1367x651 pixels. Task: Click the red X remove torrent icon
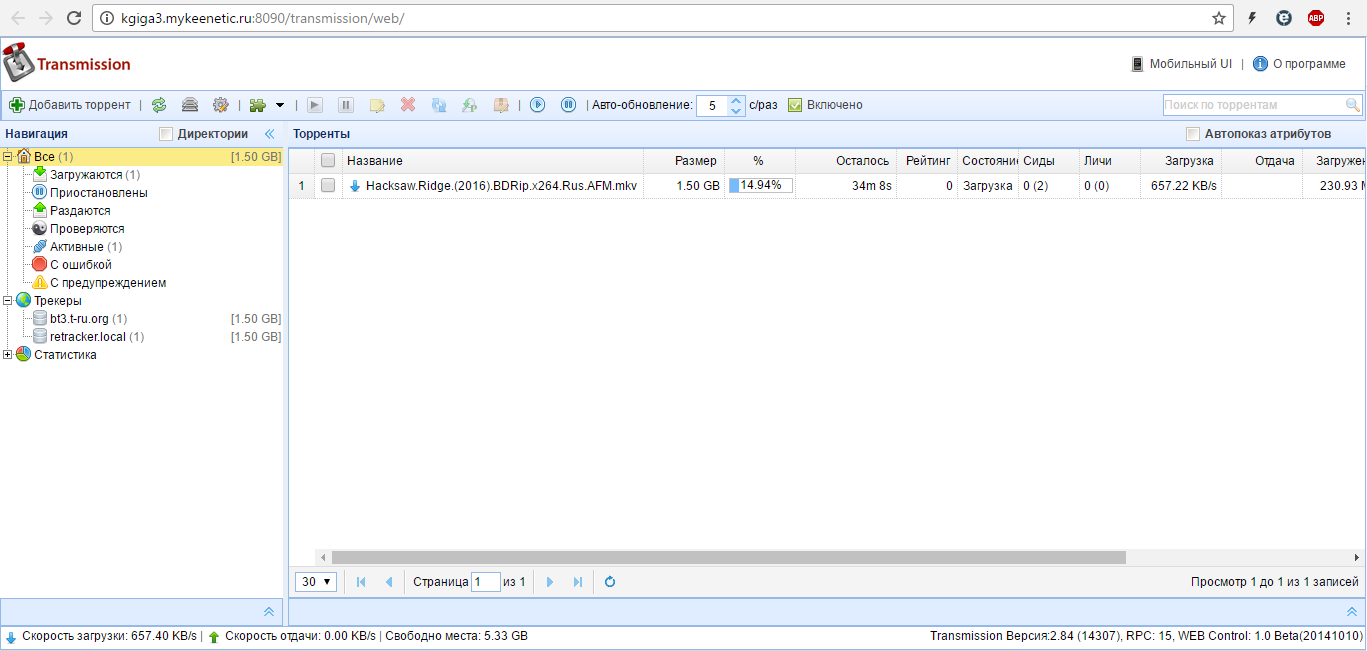tap(408, 105)
